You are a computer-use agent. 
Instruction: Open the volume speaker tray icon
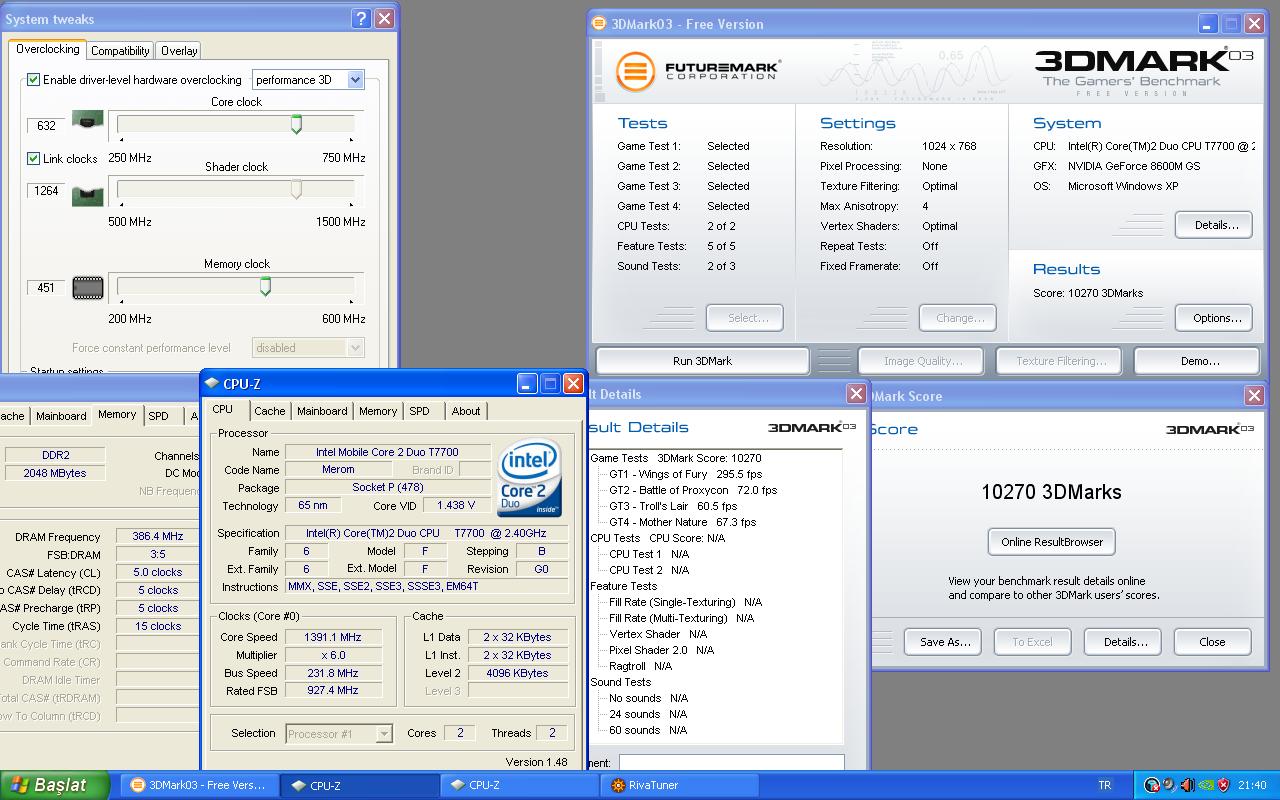(1187, 785)
